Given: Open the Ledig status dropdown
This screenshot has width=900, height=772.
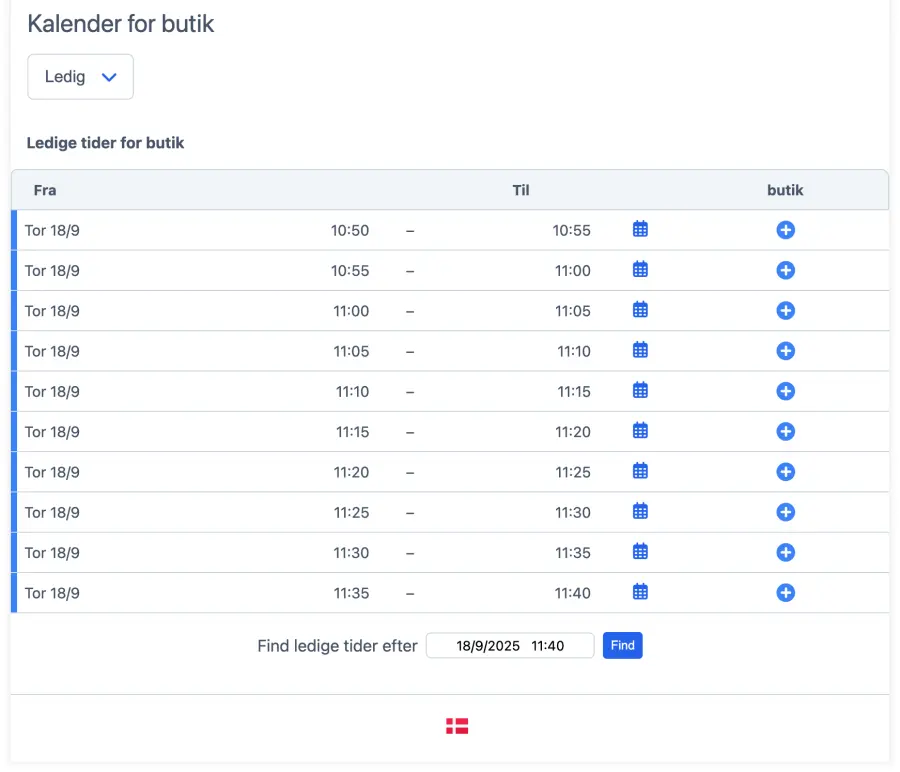Looking at the screenshot, I should click(x=80, y=76).
